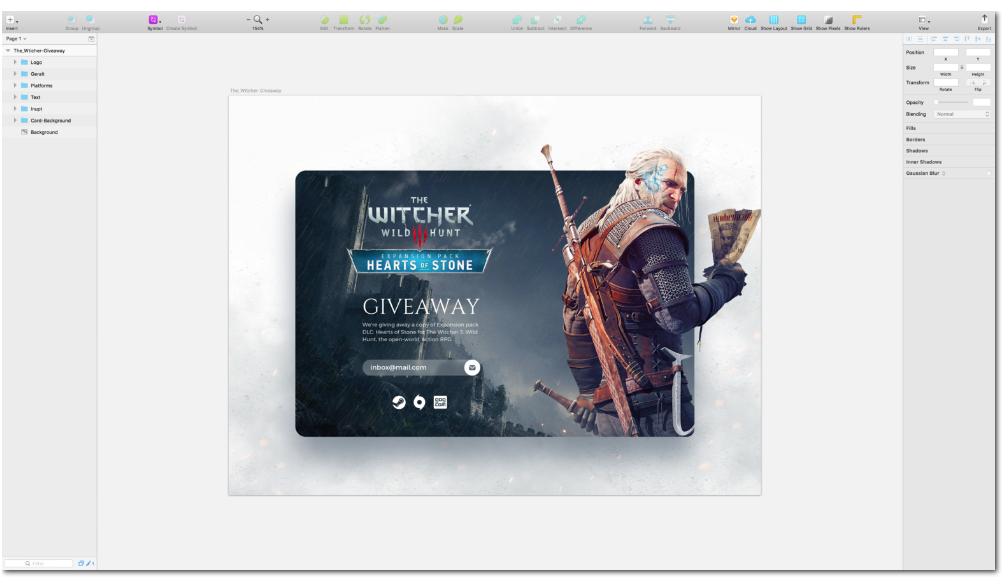Zoom out with the minus button
Image resolution: width=1004 pixels, height=577 pixels.
[248, 20]
